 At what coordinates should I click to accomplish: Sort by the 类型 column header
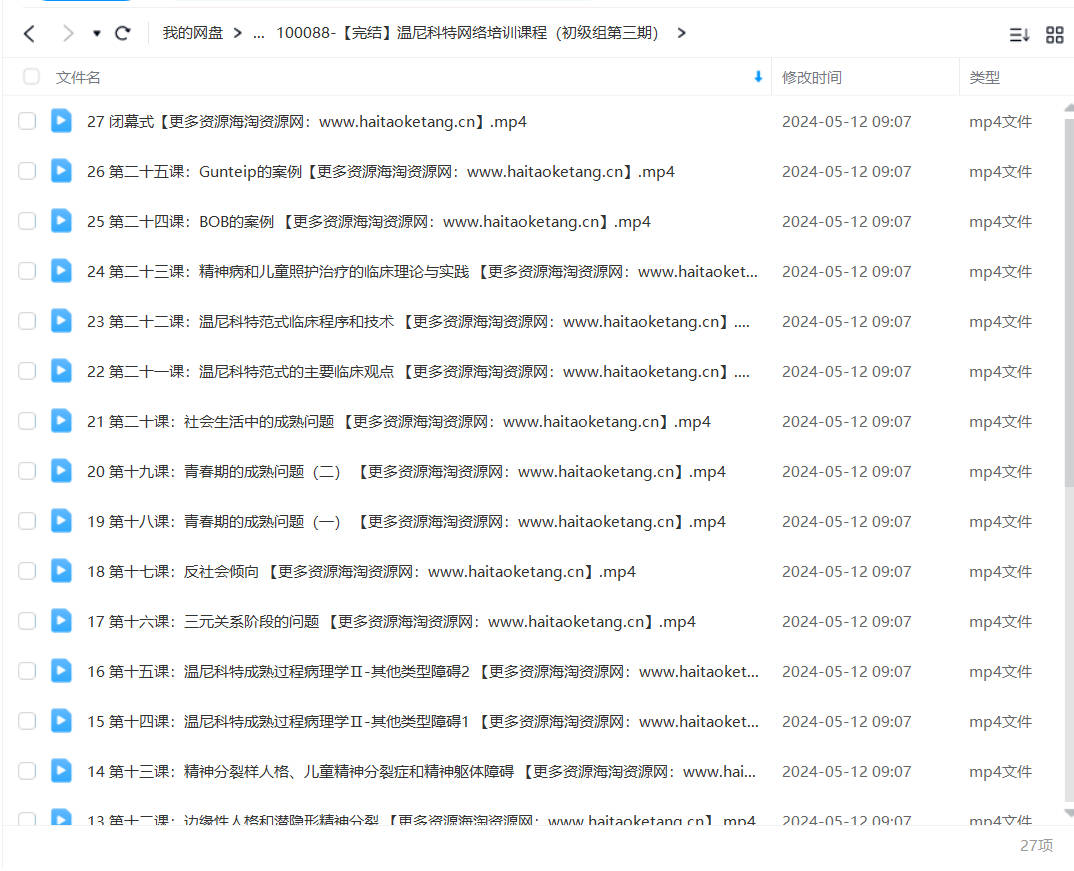click(984, 77)
